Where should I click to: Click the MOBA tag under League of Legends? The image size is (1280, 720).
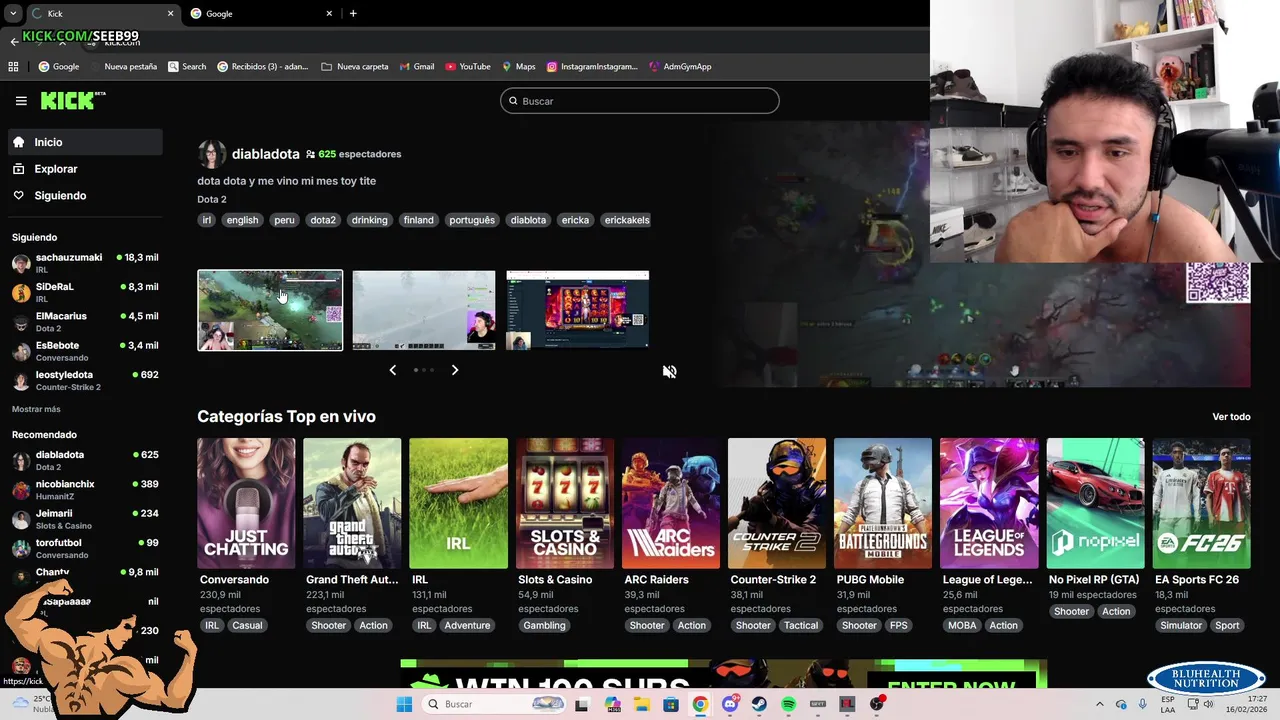[x=962, y=626]
